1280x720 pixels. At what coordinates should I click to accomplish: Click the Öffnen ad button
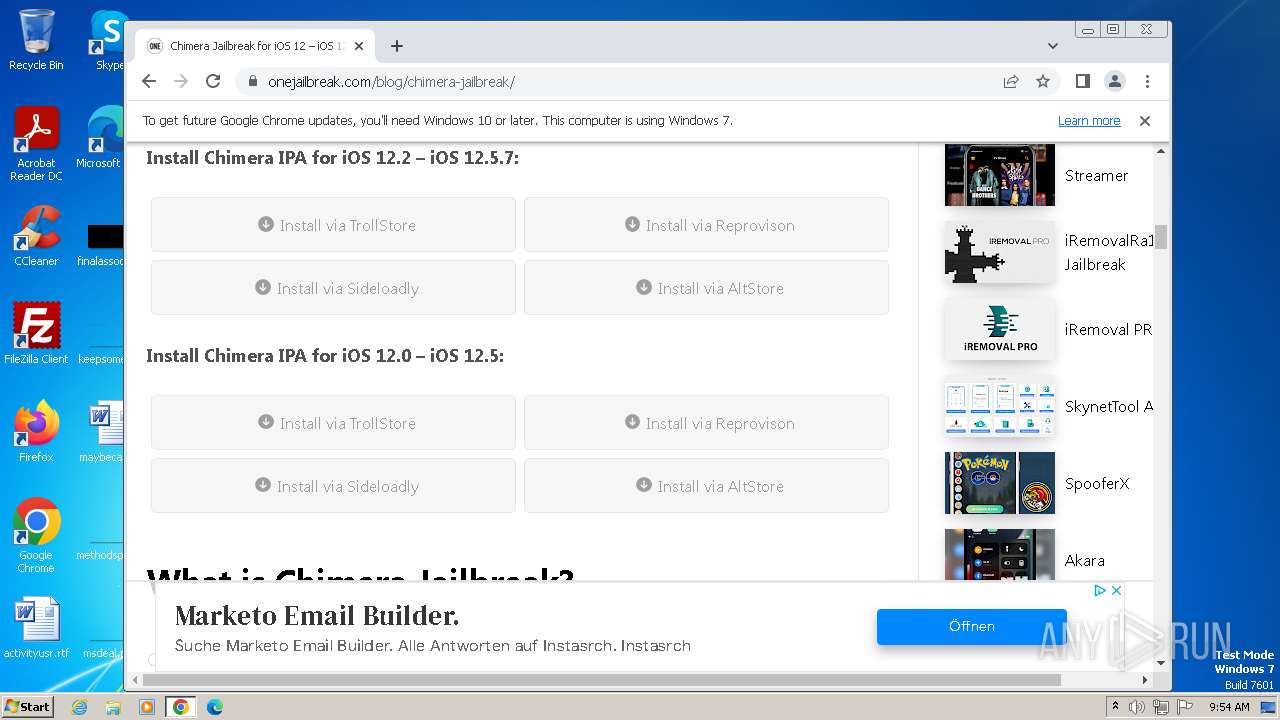pos(971,626)
